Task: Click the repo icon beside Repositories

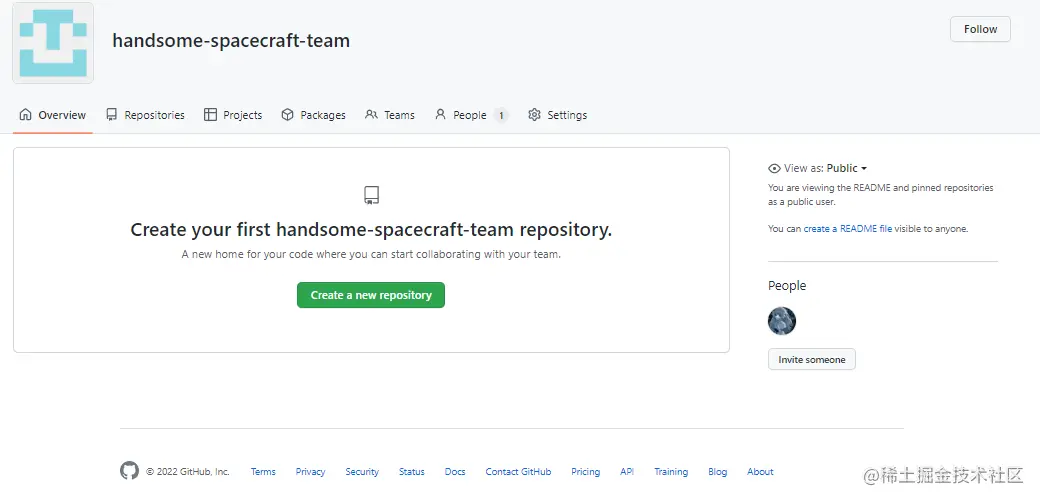Action: point(111,115)
